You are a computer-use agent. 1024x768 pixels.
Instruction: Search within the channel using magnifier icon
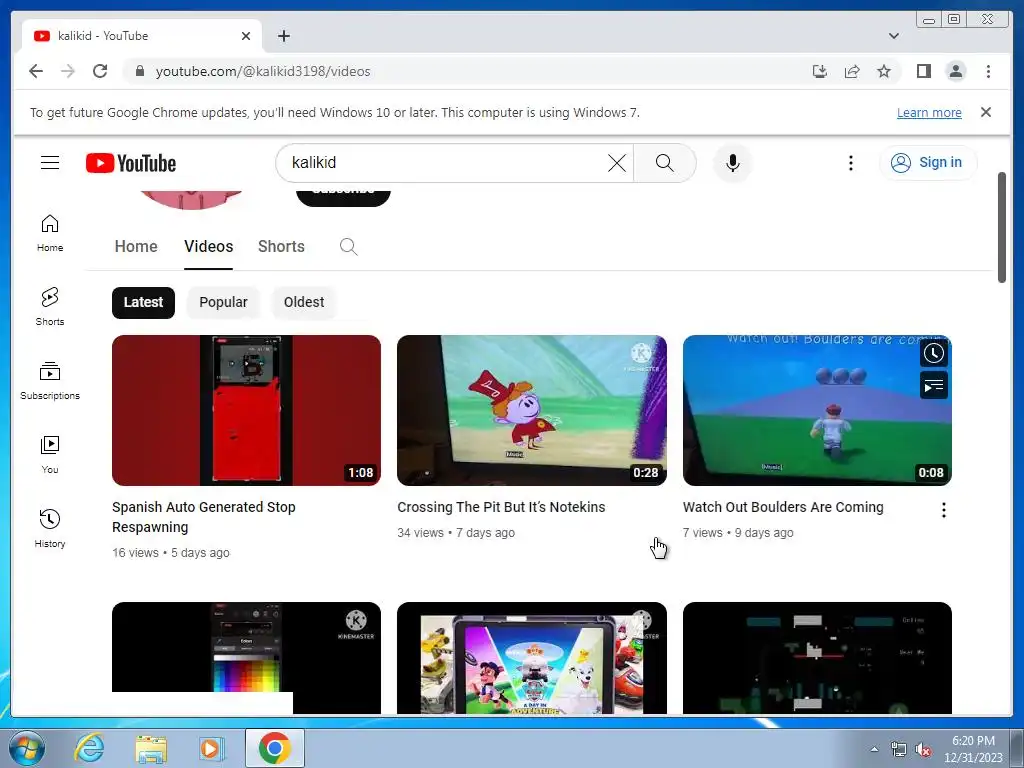[348, 247]
